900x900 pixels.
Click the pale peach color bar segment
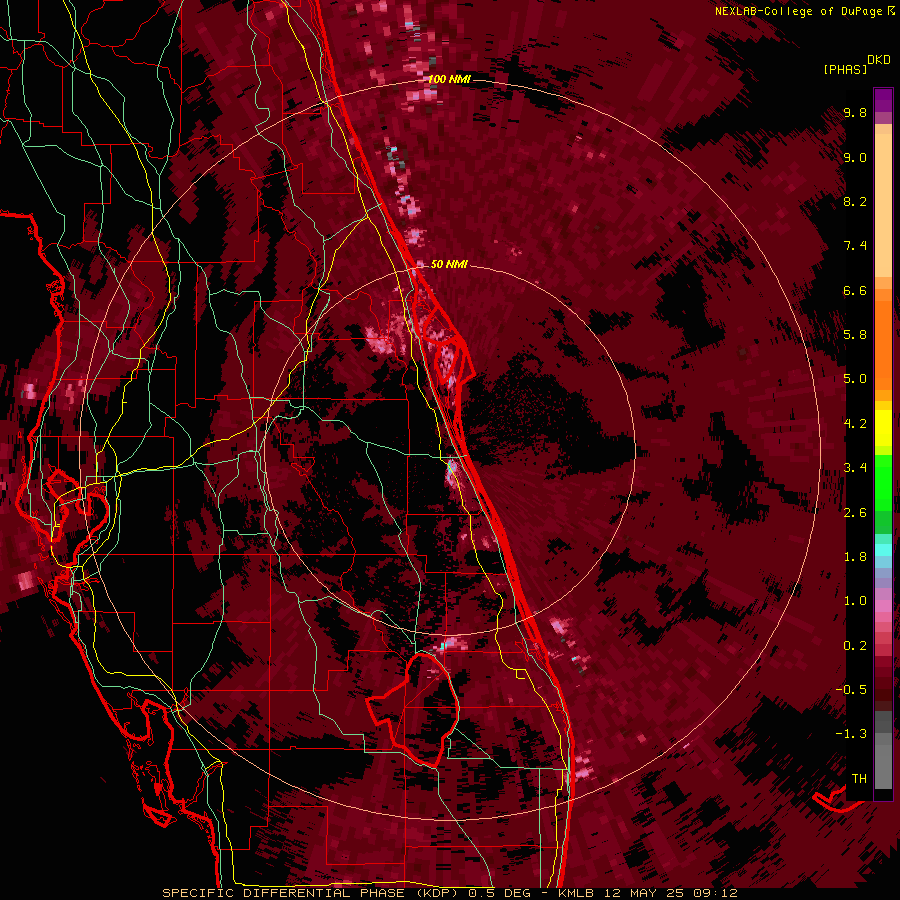coord(883,205)
